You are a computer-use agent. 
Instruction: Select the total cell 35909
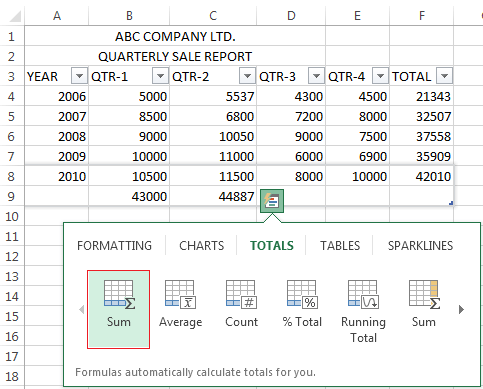tap(422, 156)
